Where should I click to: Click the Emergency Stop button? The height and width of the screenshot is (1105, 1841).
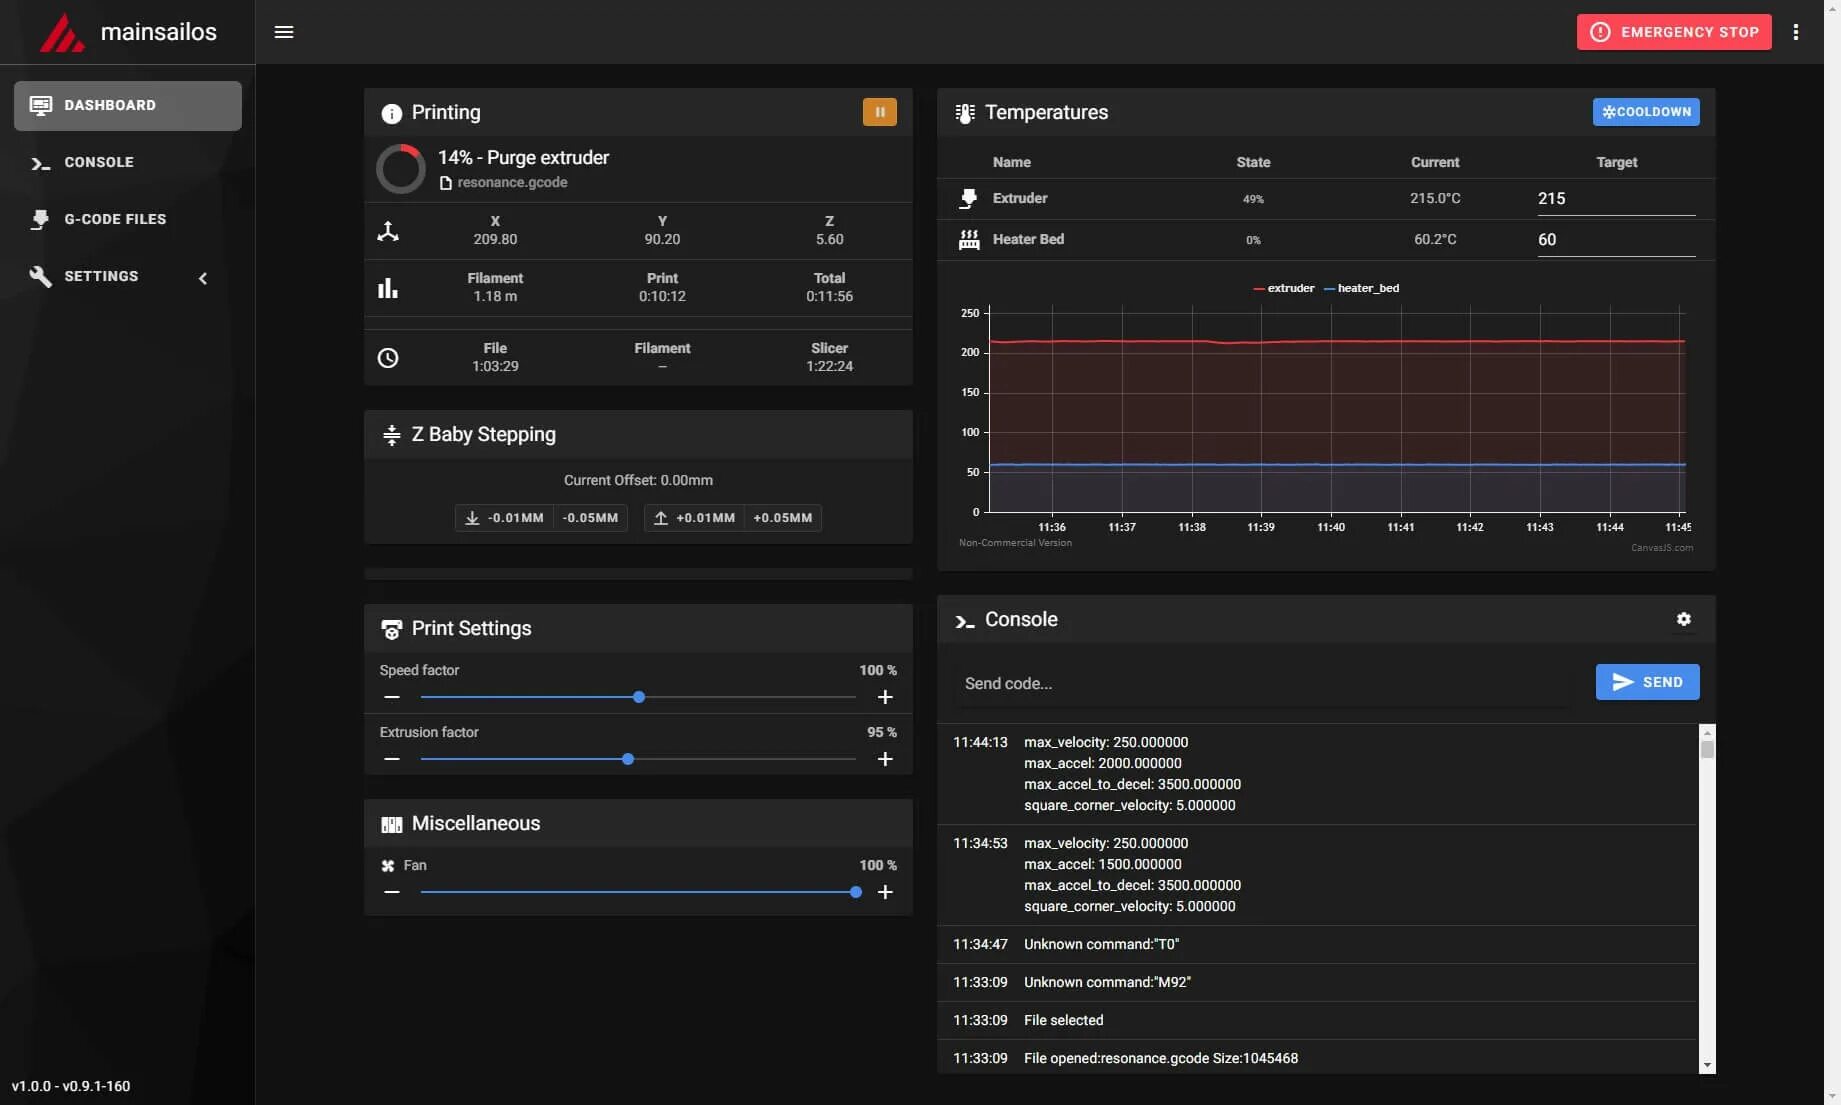click(x=1673, y=32)
